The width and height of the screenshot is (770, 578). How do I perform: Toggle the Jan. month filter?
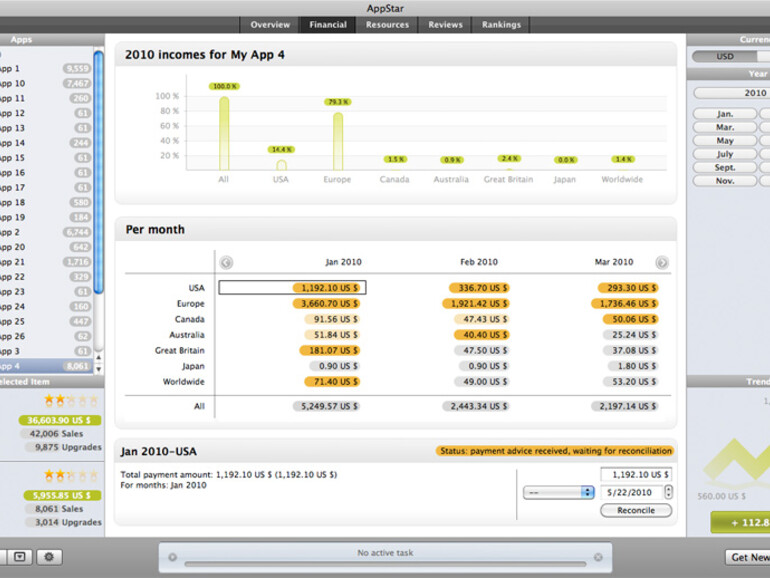725,114
